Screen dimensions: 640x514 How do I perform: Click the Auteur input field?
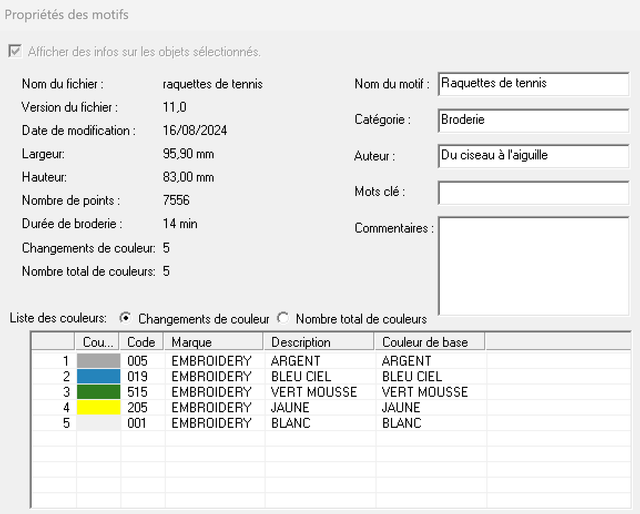click(x=533, y=156)
